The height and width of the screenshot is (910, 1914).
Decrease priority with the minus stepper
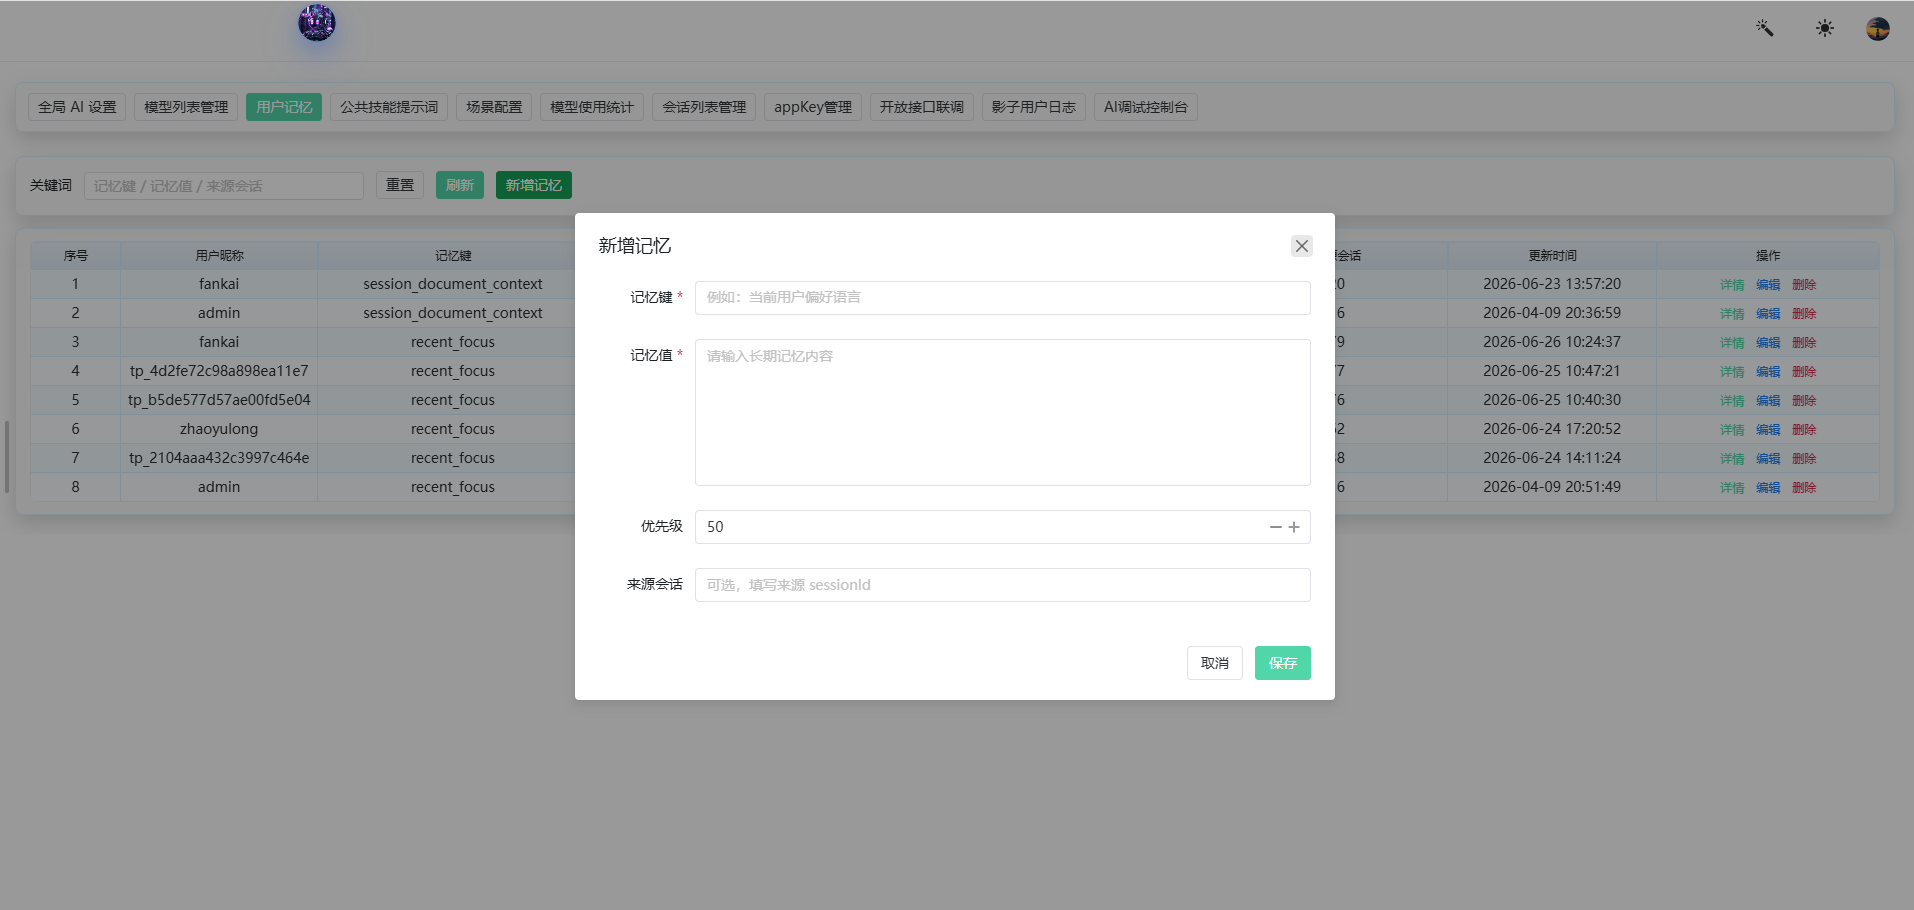[1275, 527]
